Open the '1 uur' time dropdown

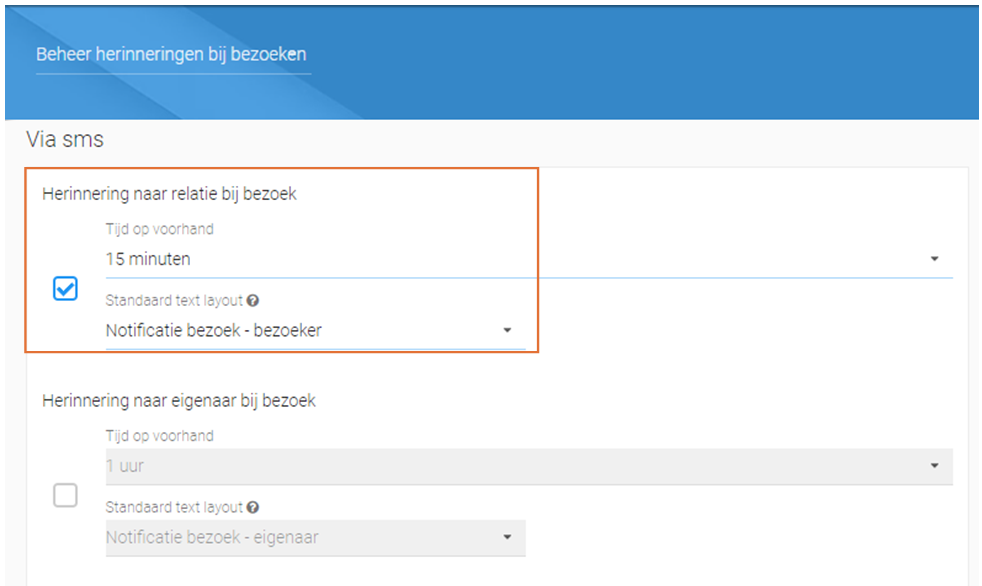pos(529,466)
